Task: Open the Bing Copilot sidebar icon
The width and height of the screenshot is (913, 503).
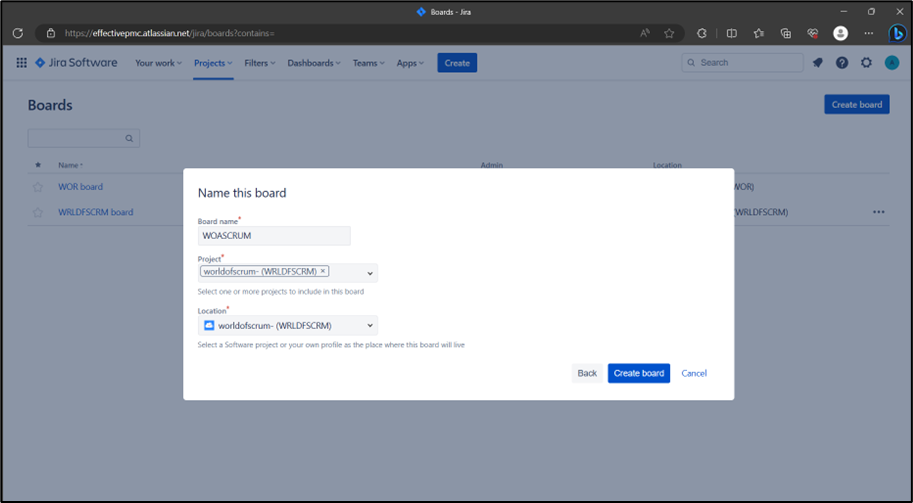Action: point(897,33)
